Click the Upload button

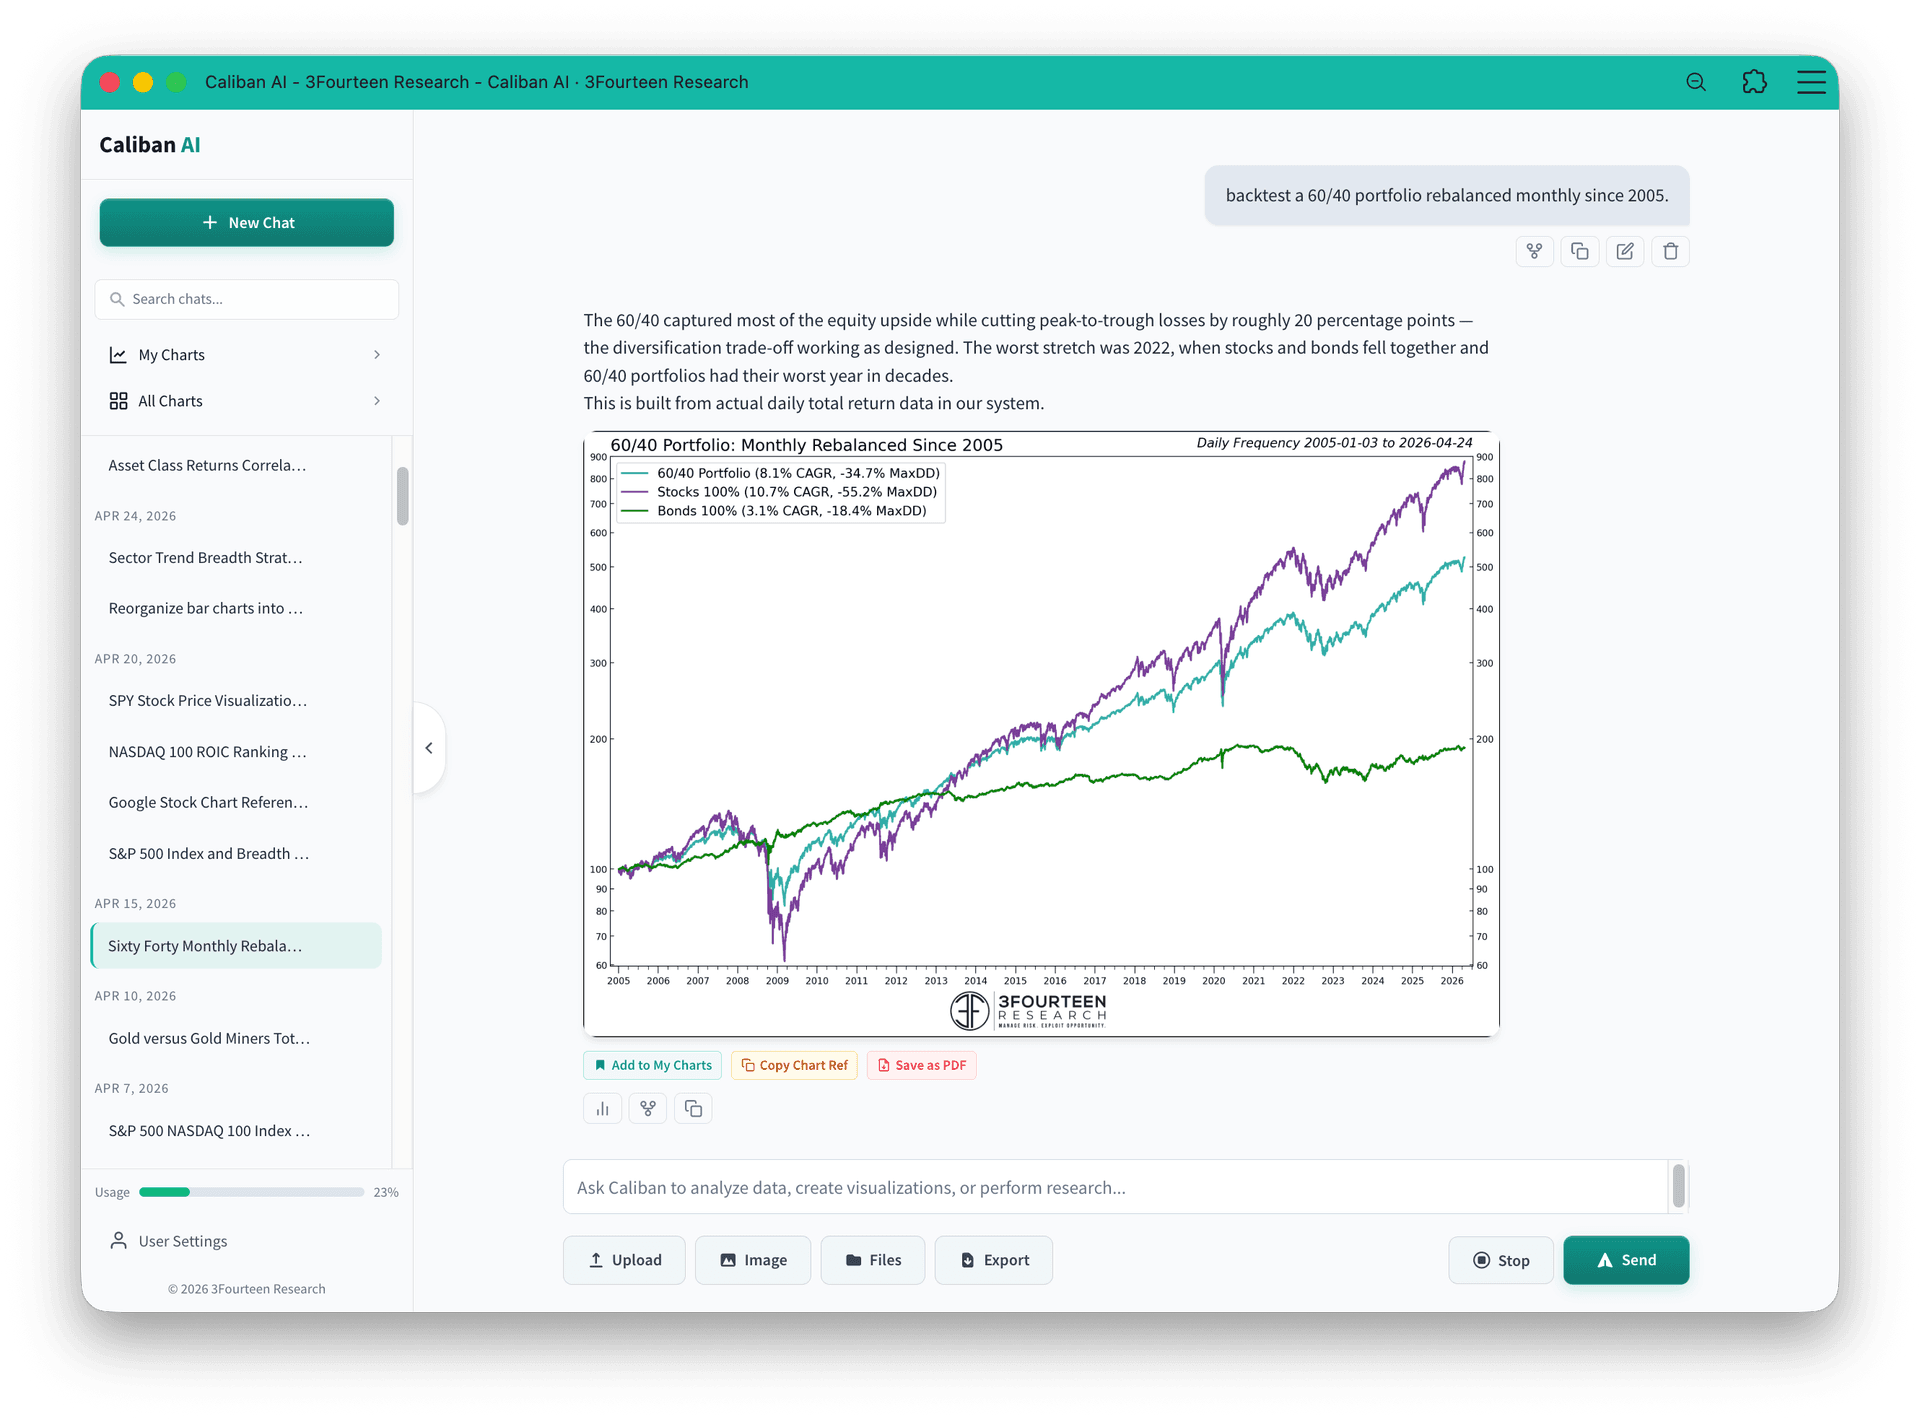[x=624, y=1260]
